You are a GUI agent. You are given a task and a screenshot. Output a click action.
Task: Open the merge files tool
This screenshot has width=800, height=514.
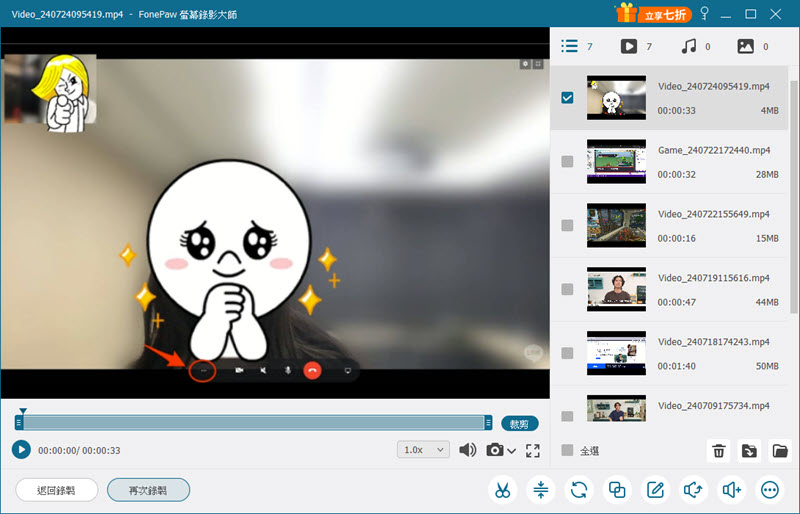coord(617,490)
